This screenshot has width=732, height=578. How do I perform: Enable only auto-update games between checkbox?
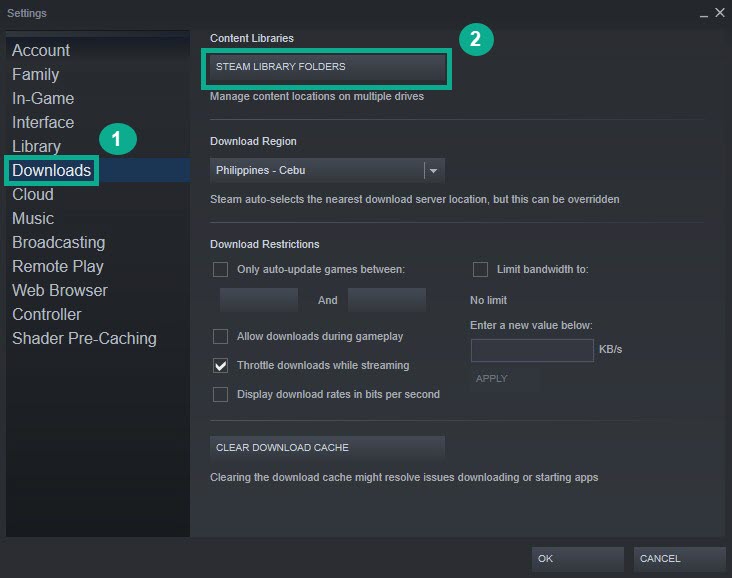[x=220, y=269]
